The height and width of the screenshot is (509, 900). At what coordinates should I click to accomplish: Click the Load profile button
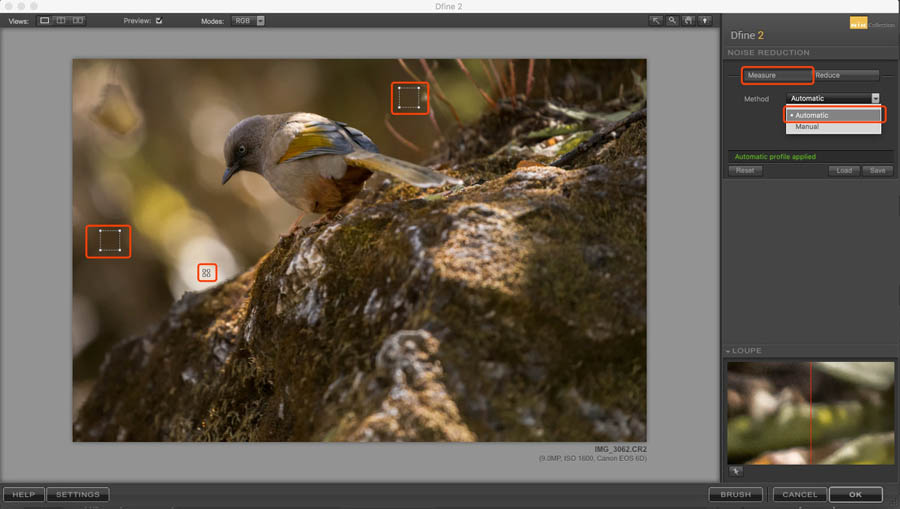click(x=844, y=170)
